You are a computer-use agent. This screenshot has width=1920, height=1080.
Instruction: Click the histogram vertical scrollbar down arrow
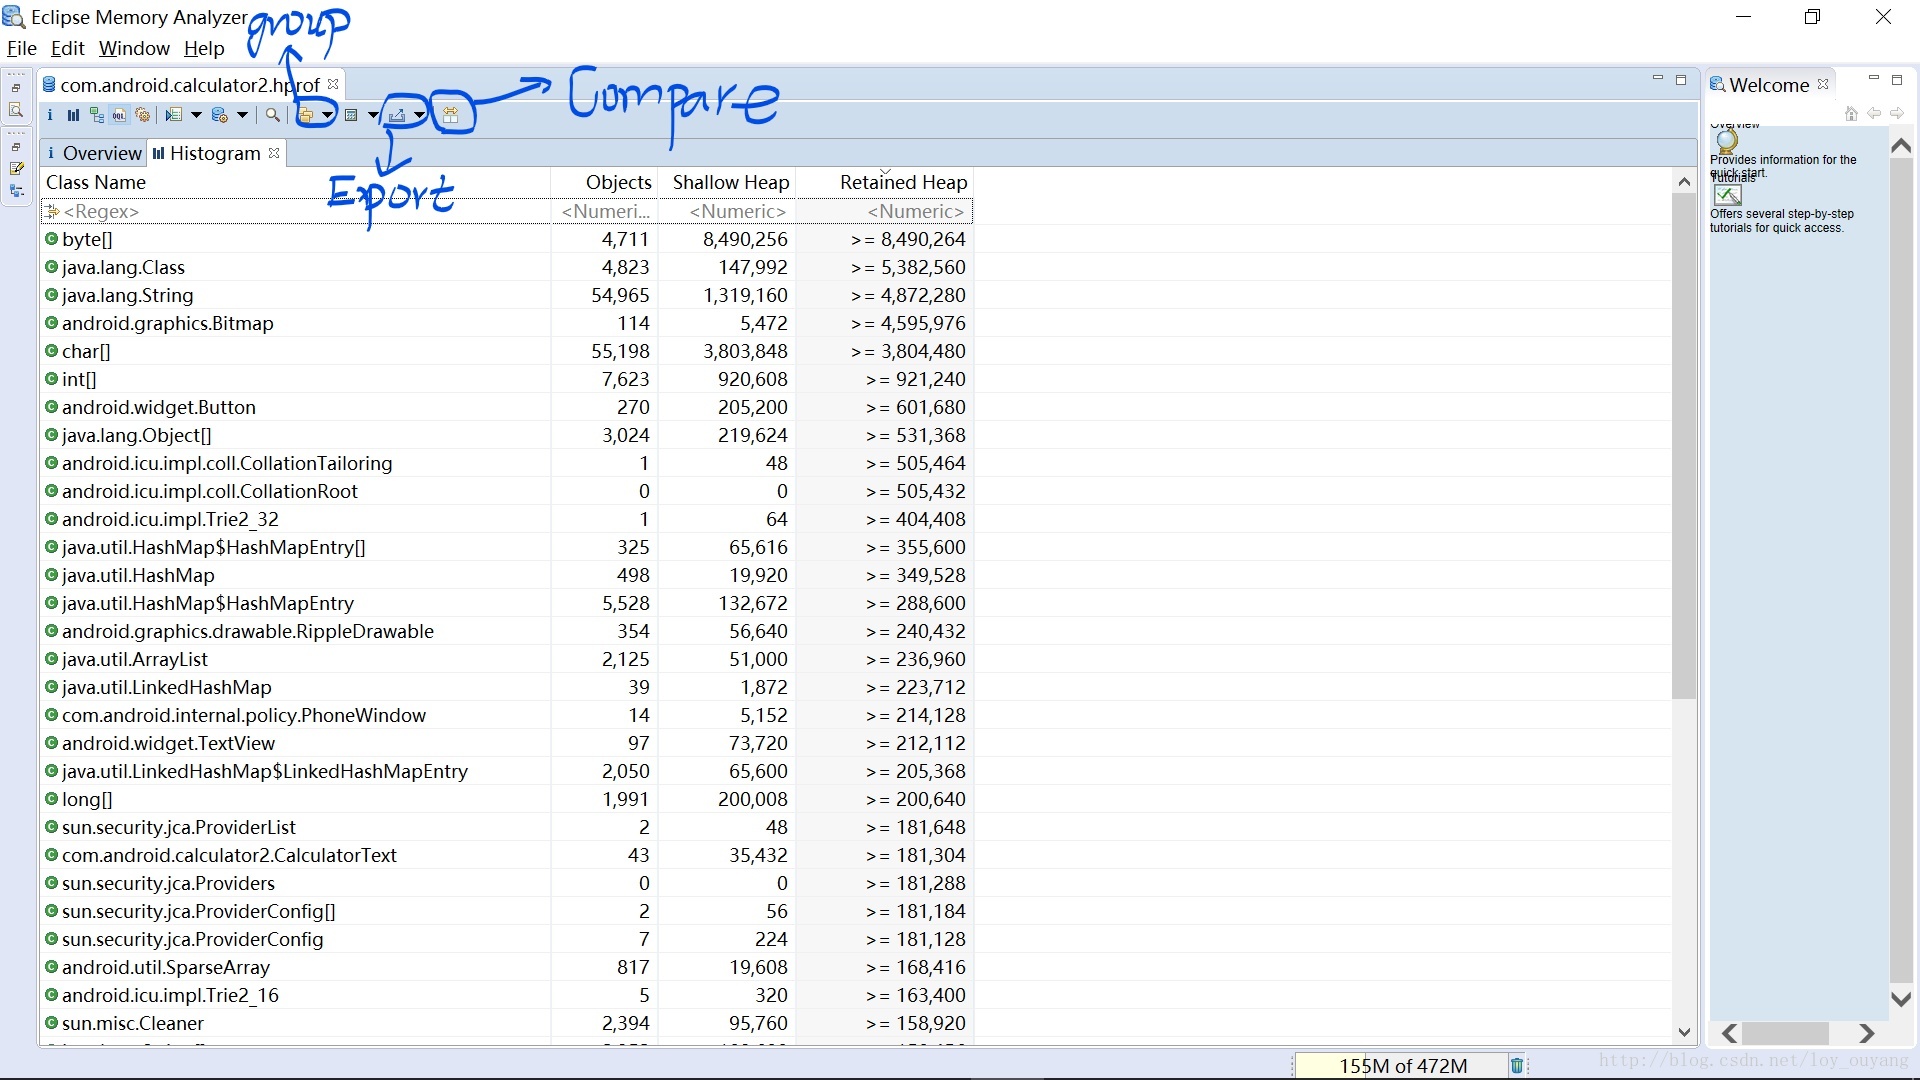[x=1684, y=1033]
